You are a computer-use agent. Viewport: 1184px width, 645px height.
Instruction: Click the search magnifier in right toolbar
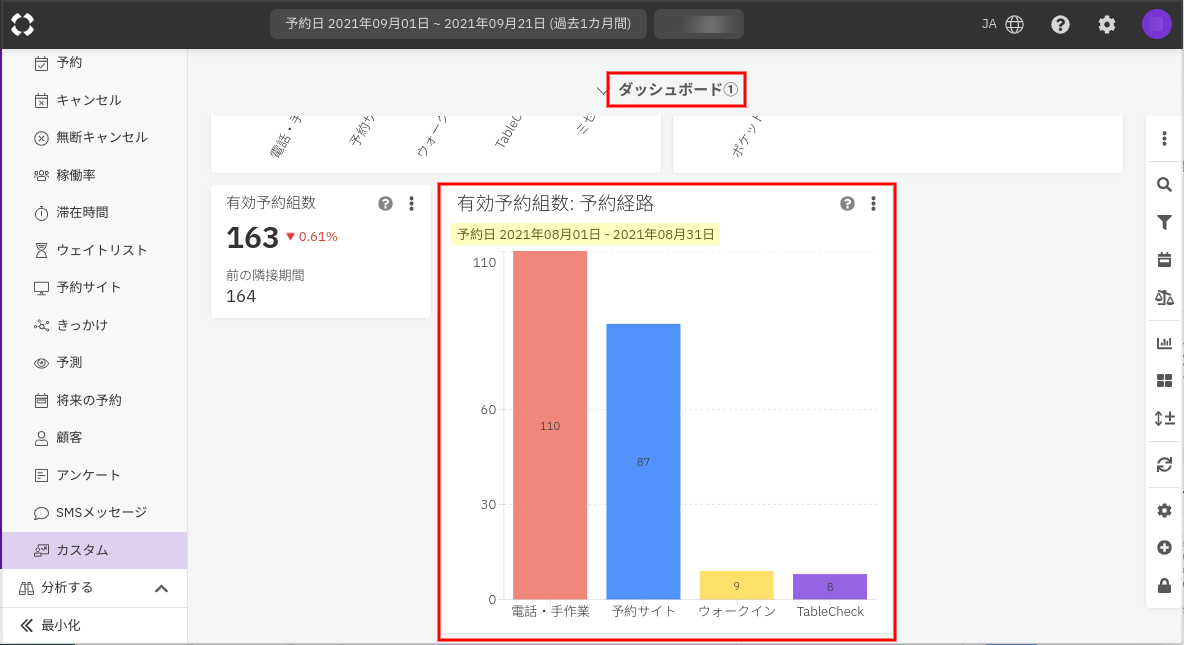pos(1164,184)
